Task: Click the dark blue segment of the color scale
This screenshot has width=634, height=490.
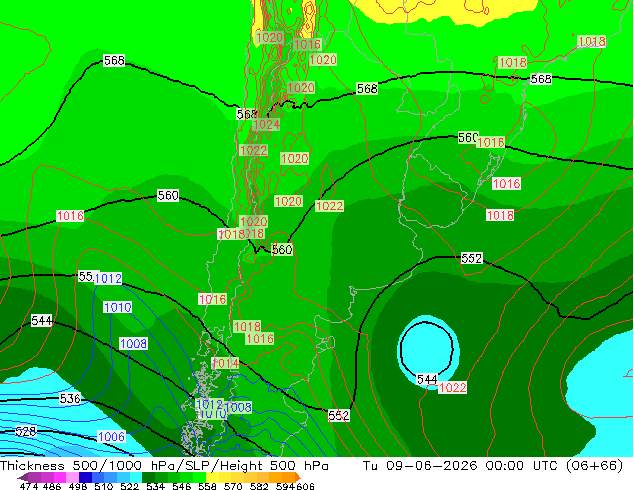Action: [x=85, y=477]
